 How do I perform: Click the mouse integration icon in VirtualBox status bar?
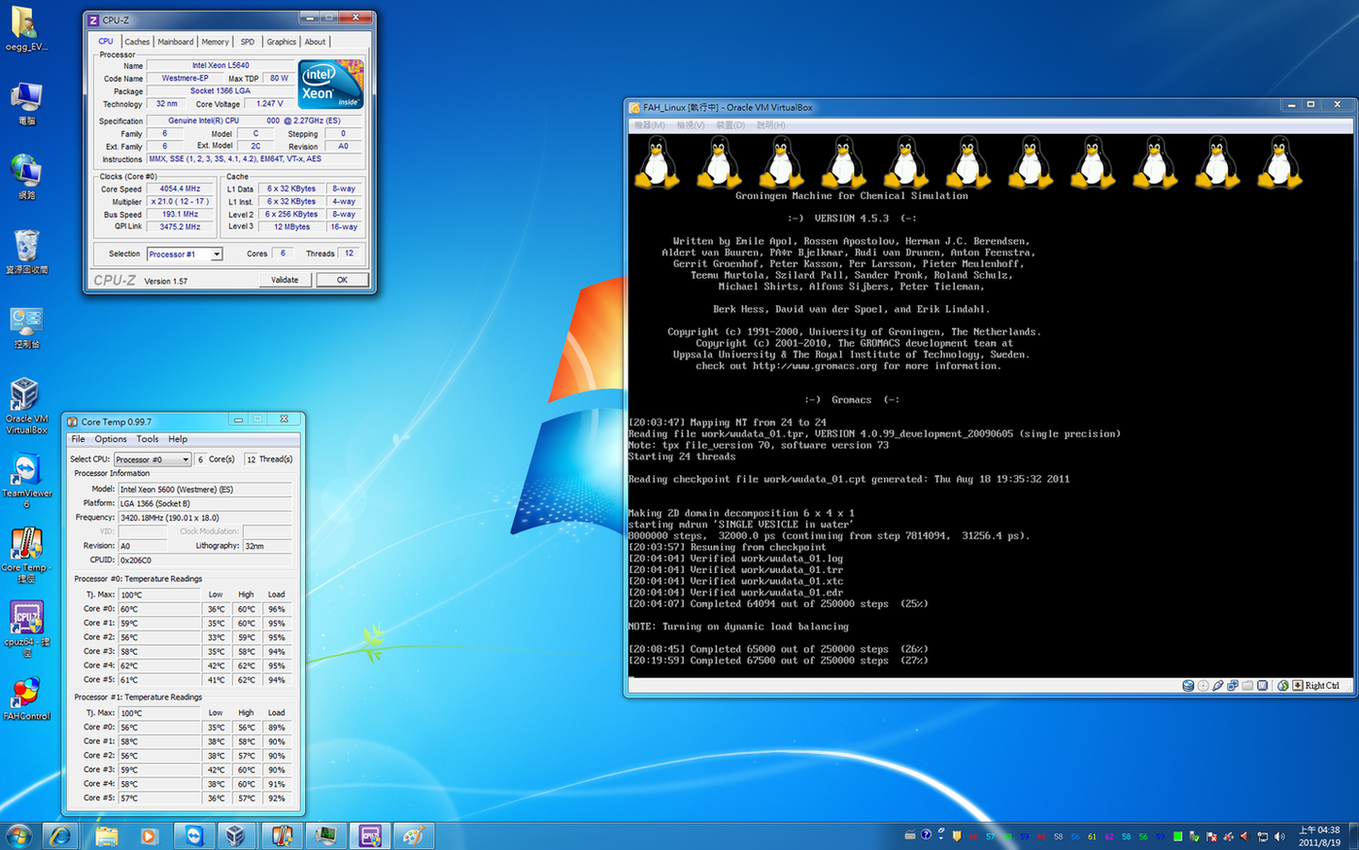[x=1283, y=686]
